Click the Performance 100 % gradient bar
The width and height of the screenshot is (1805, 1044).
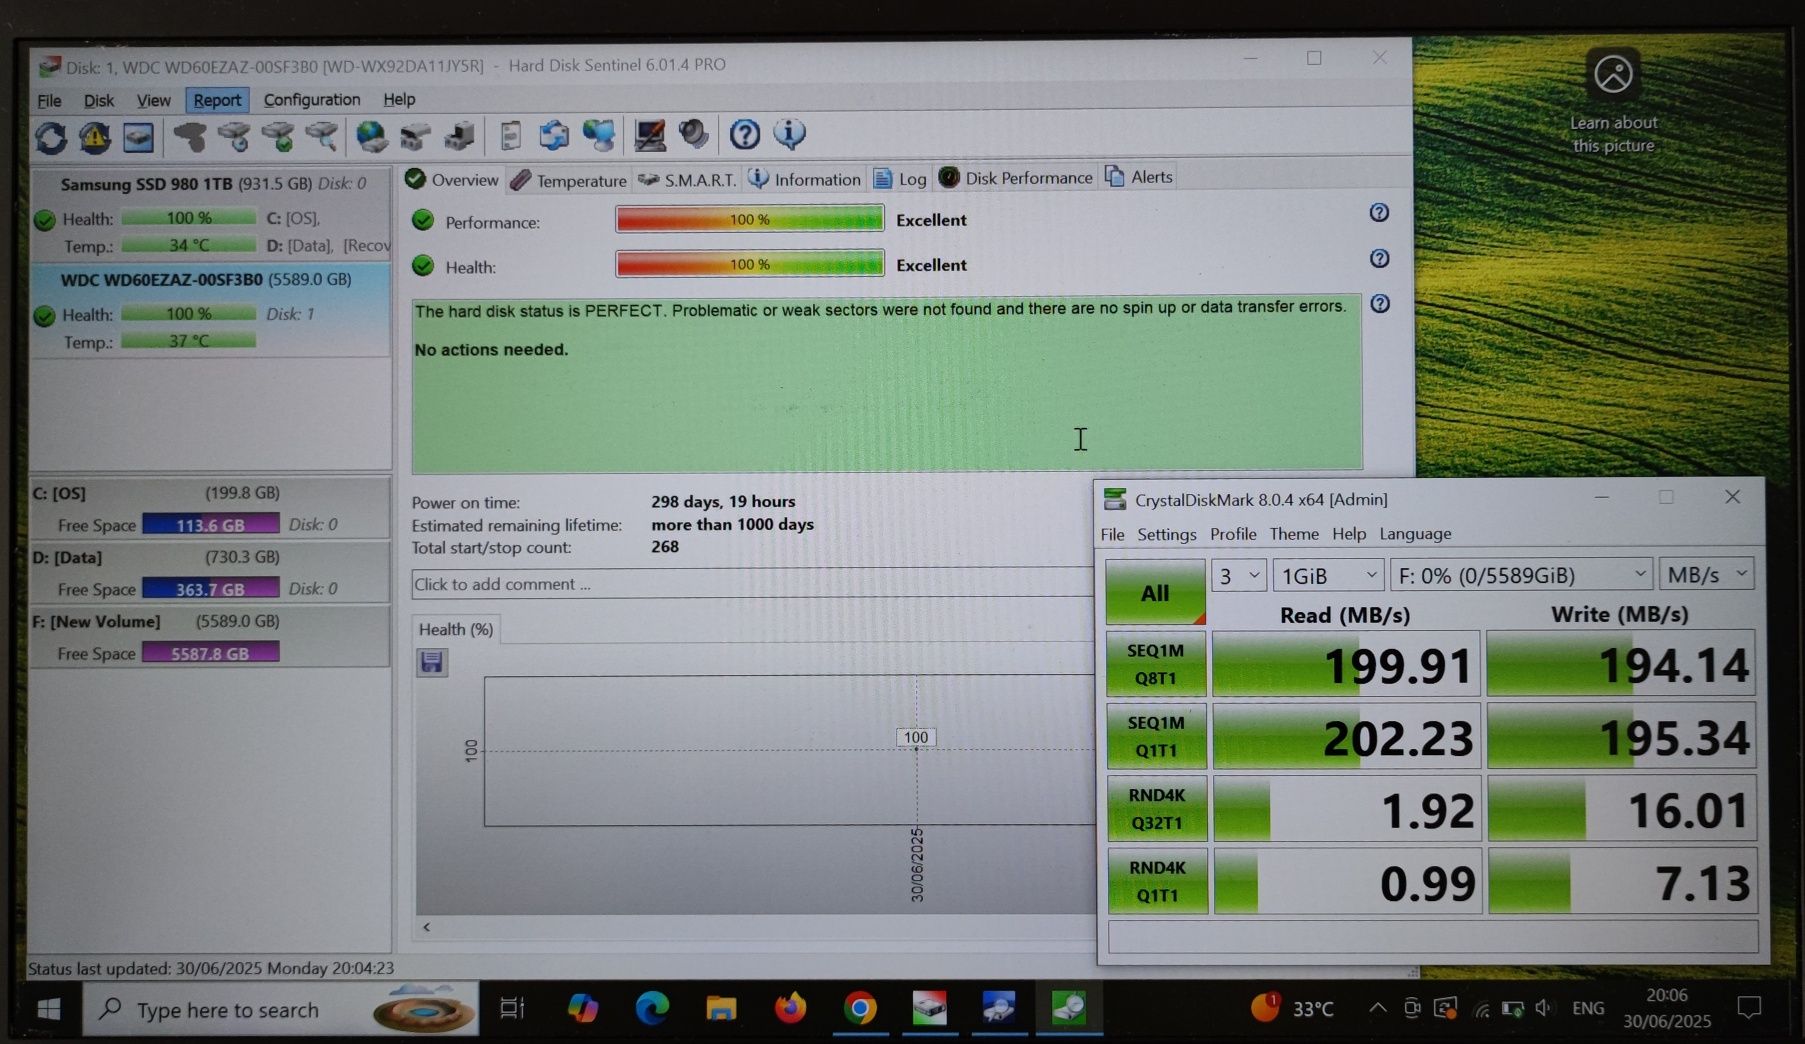(750, 219)
